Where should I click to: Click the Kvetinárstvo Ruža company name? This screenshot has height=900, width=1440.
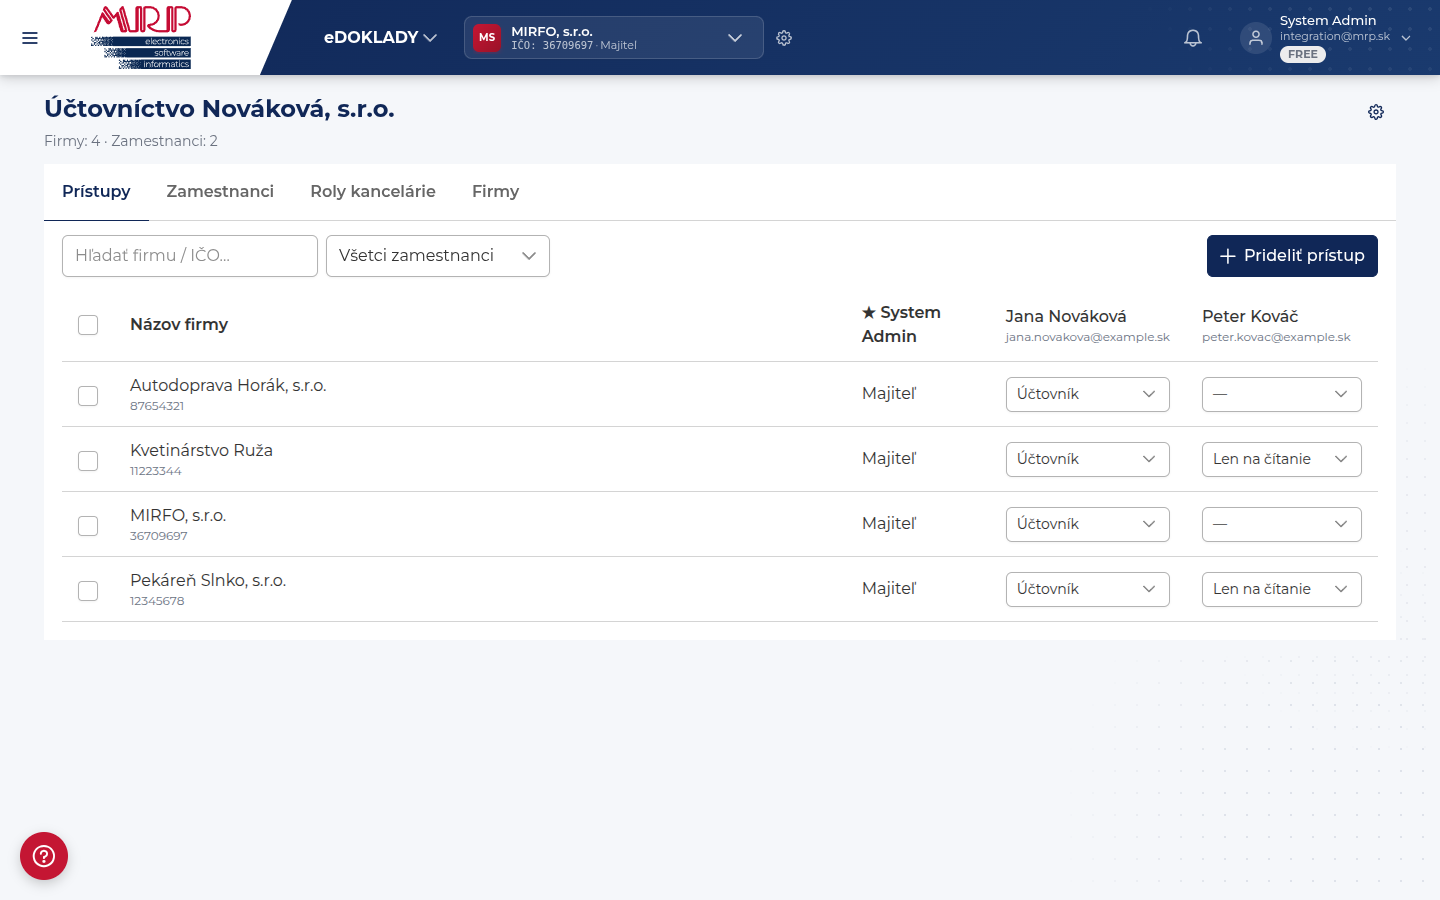pyautogui.click(x=201, y=450)
